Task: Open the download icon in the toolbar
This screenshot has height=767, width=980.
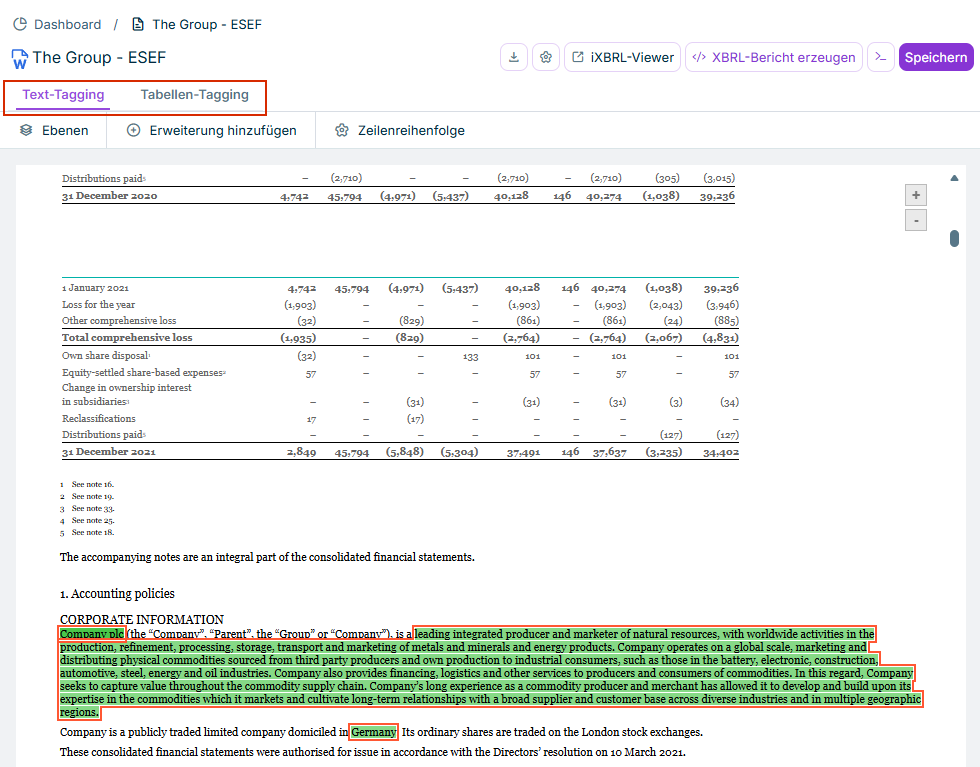Action: (x=513, y=57)
